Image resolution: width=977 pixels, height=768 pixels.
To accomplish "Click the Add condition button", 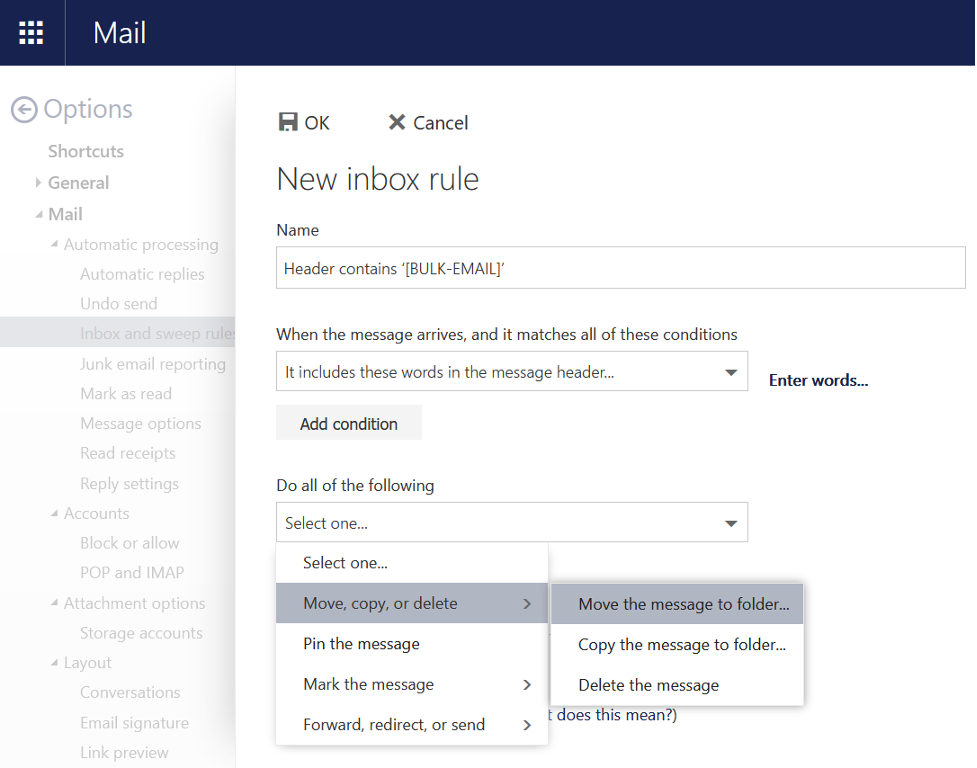I will (x=349, y=424).
